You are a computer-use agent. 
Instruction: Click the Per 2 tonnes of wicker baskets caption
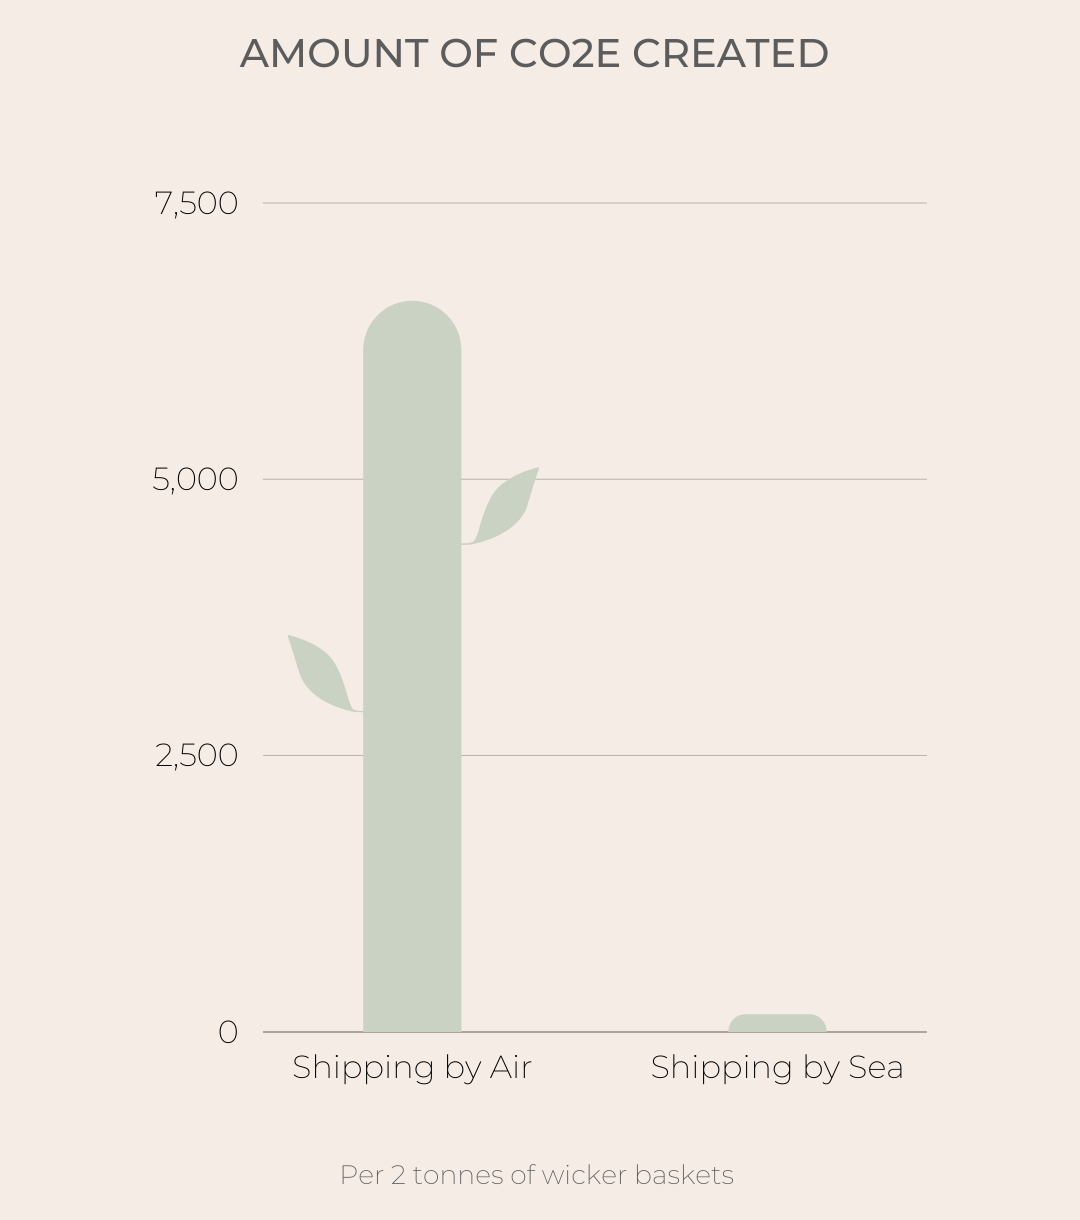(537, 1175)
